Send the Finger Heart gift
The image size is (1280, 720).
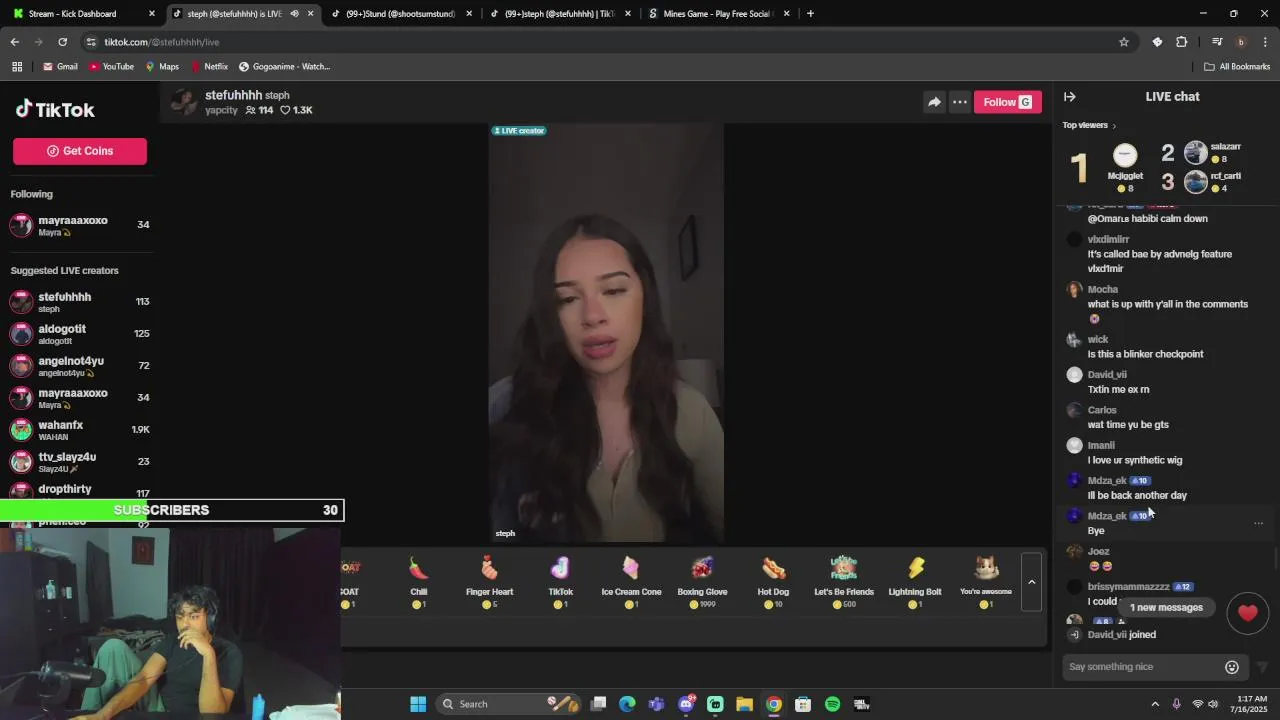point(489,580)
